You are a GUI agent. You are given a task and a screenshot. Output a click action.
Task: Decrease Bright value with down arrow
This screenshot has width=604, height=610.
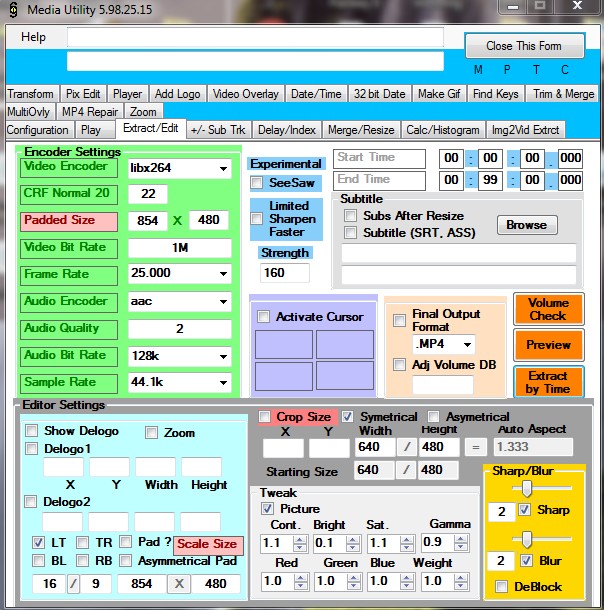[x=353, y=547]
